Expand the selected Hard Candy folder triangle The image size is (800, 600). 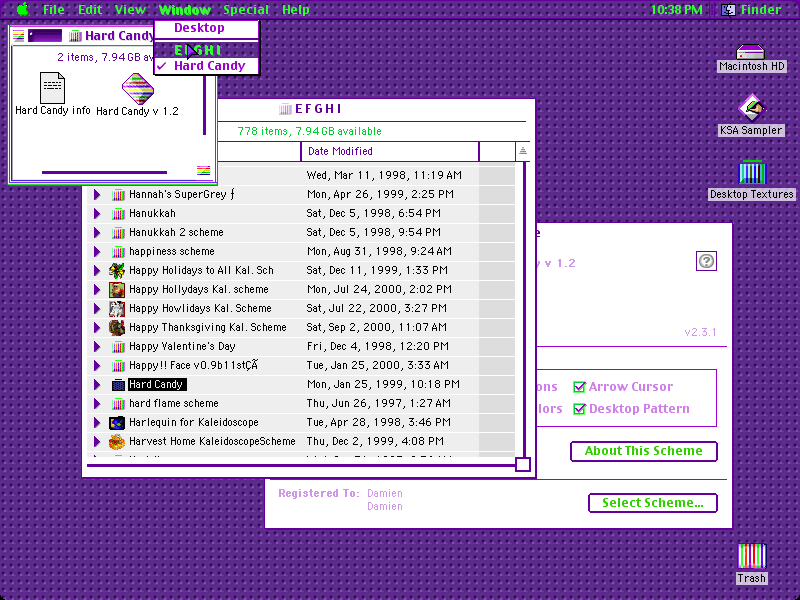[97, 384]
